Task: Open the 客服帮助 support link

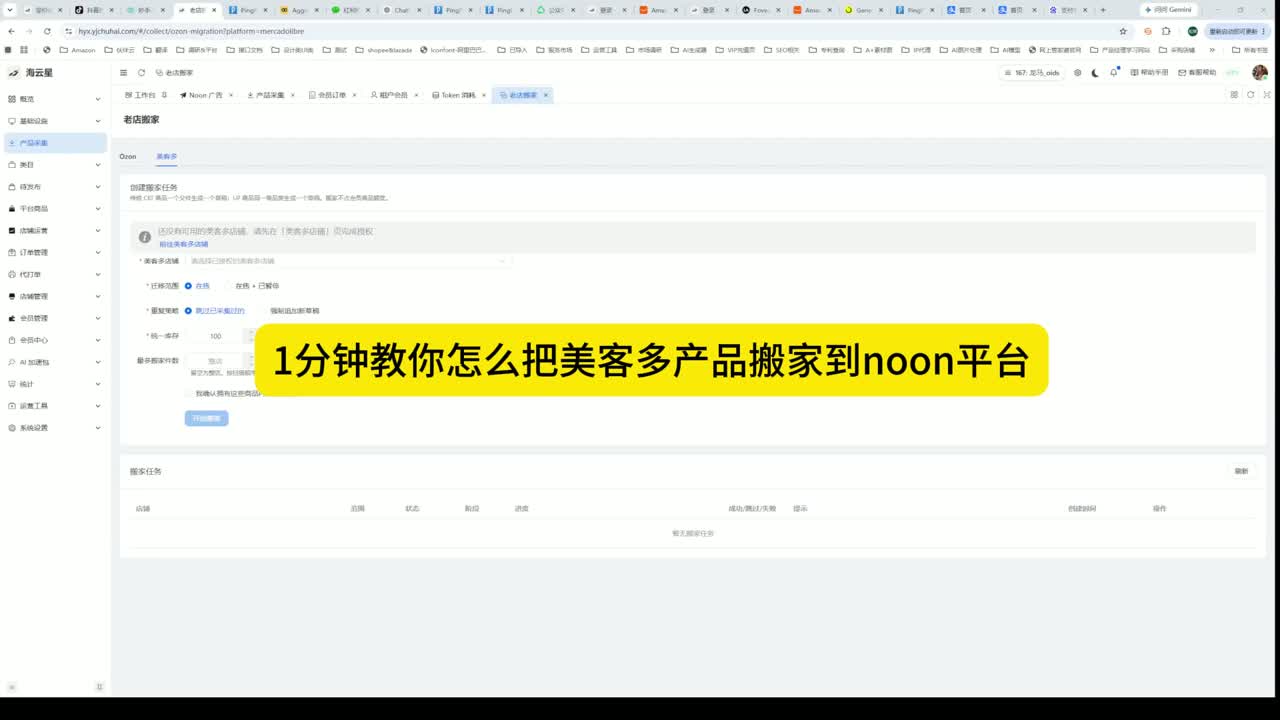Action: [x=1197, y=73]
